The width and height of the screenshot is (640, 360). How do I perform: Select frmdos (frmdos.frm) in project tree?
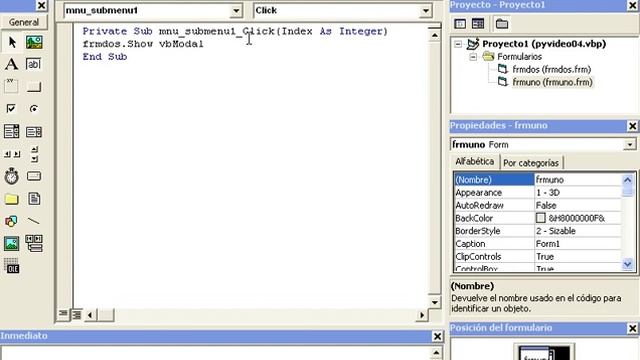[x=551, y=69]
